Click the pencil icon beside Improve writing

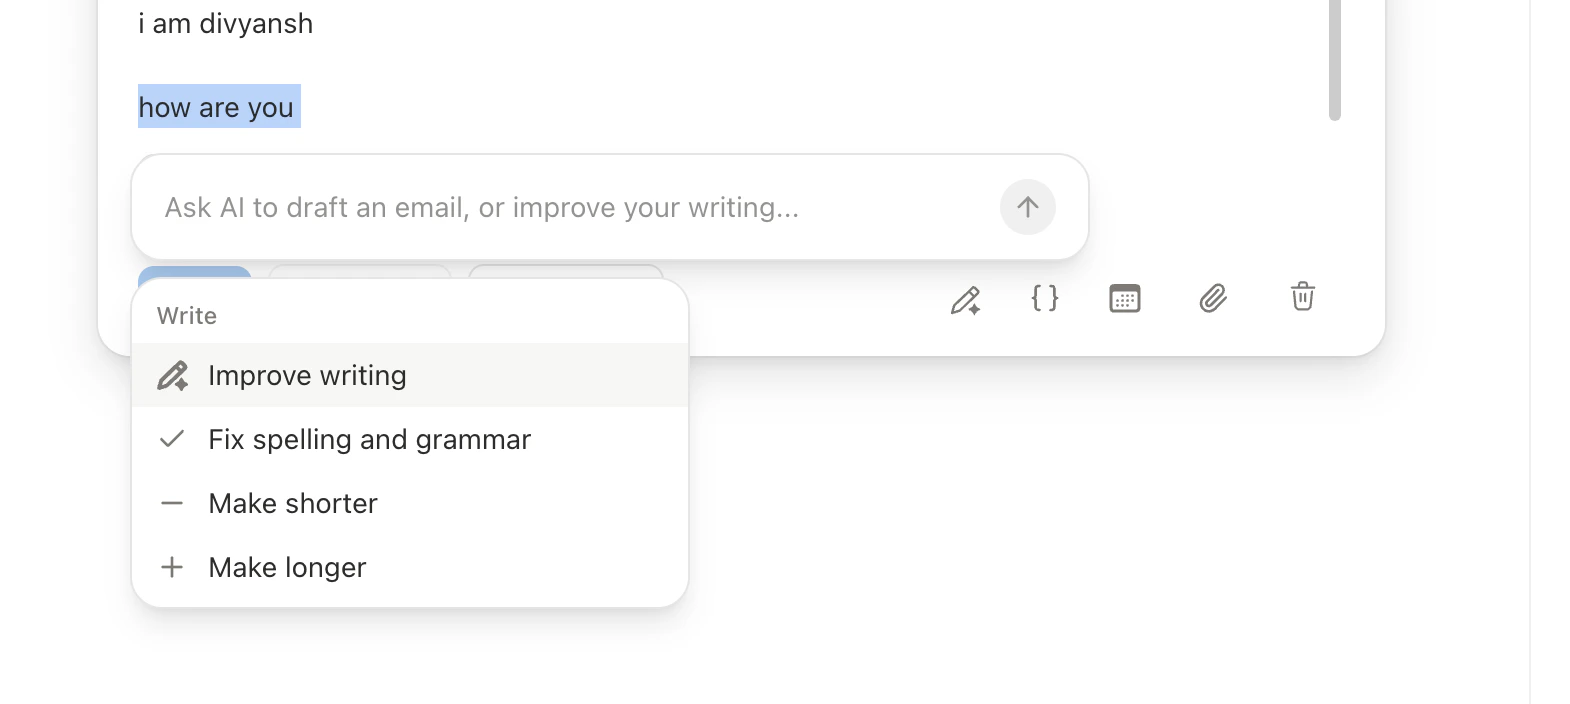[x=173, y=375]
